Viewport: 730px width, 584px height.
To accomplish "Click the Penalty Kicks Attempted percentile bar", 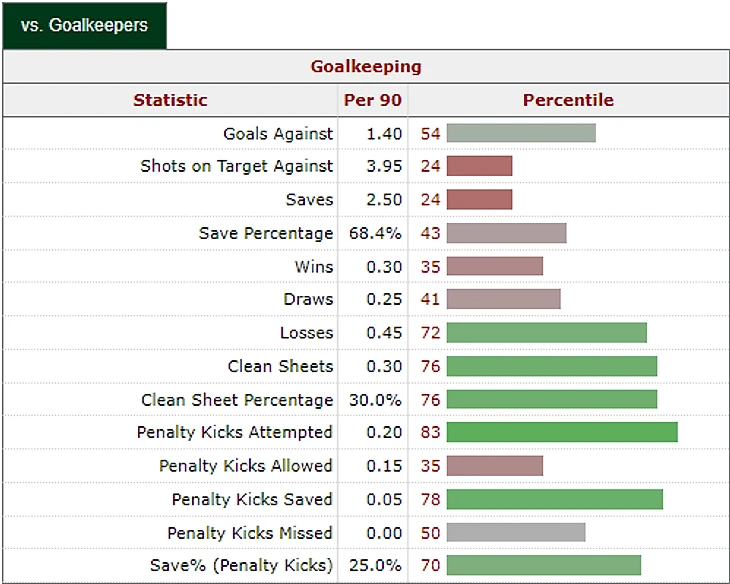I will point(562,432).
